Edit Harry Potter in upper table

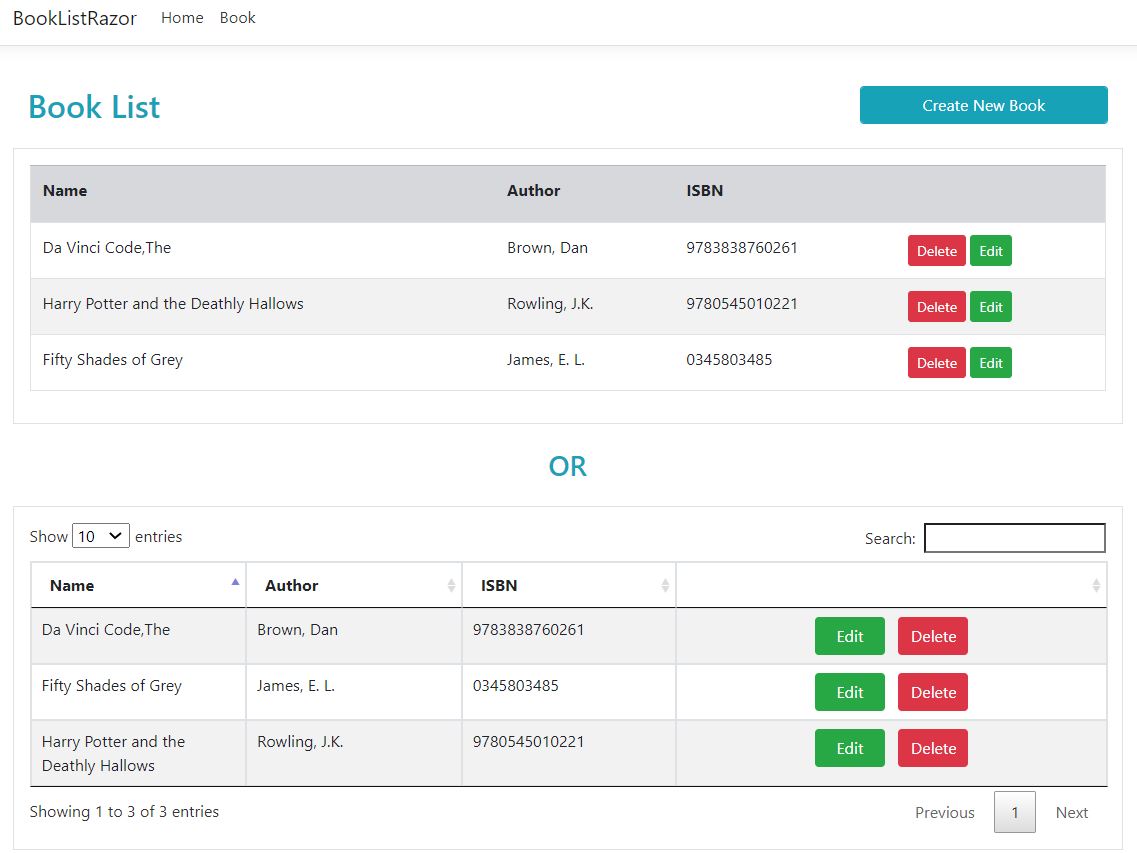pos(991,307)
